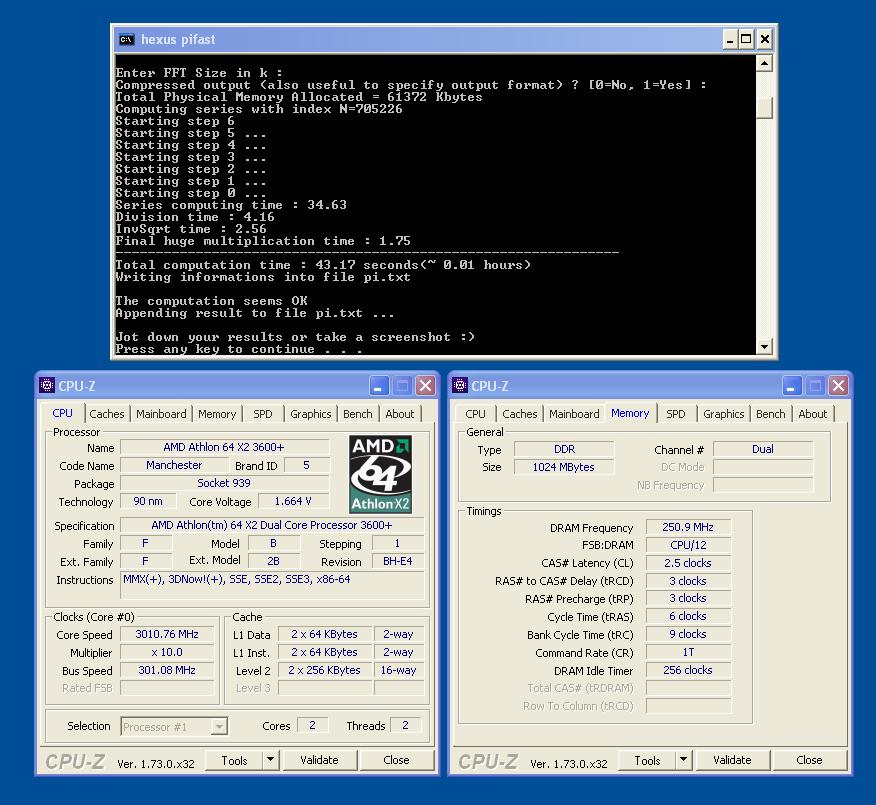Minimize the right CPU-Z Memory window
The height and width of the screenshot is (805, 876).
coord(791,385)
